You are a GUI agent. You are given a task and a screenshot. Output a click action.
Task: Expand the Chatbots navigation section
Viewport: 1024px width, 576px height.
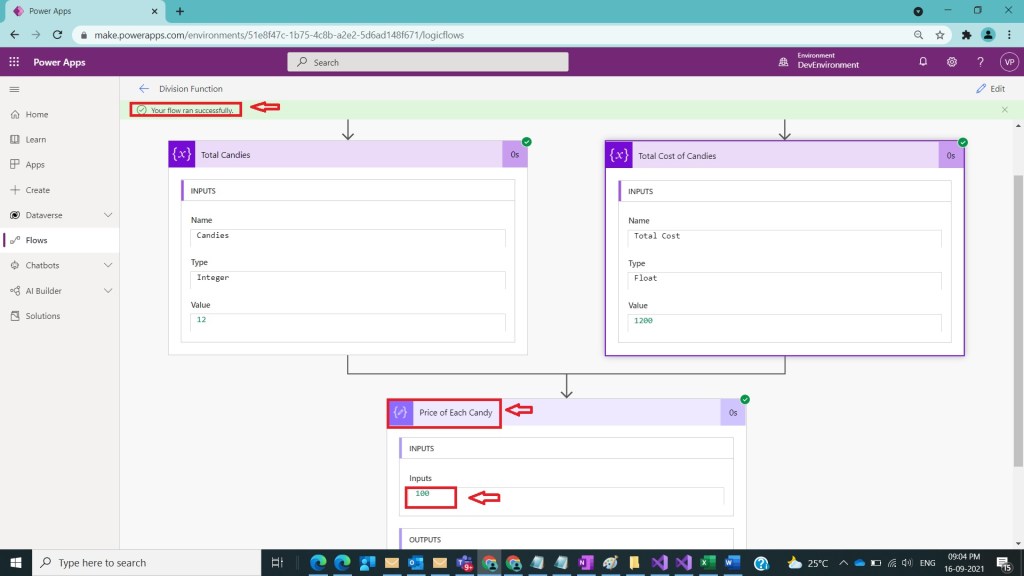[108, 265]
